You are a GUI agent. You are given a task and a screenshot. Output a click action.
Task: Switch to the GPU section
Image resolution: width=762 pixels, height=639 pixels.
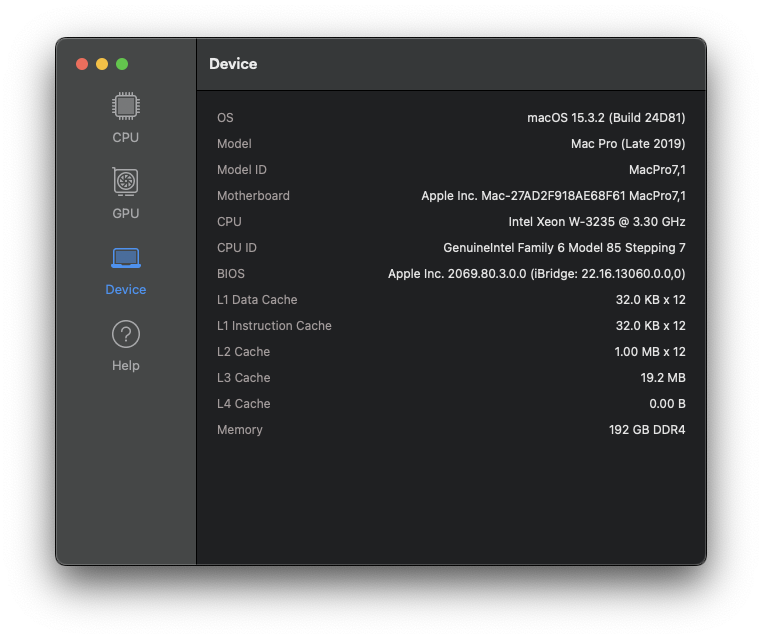125,194
